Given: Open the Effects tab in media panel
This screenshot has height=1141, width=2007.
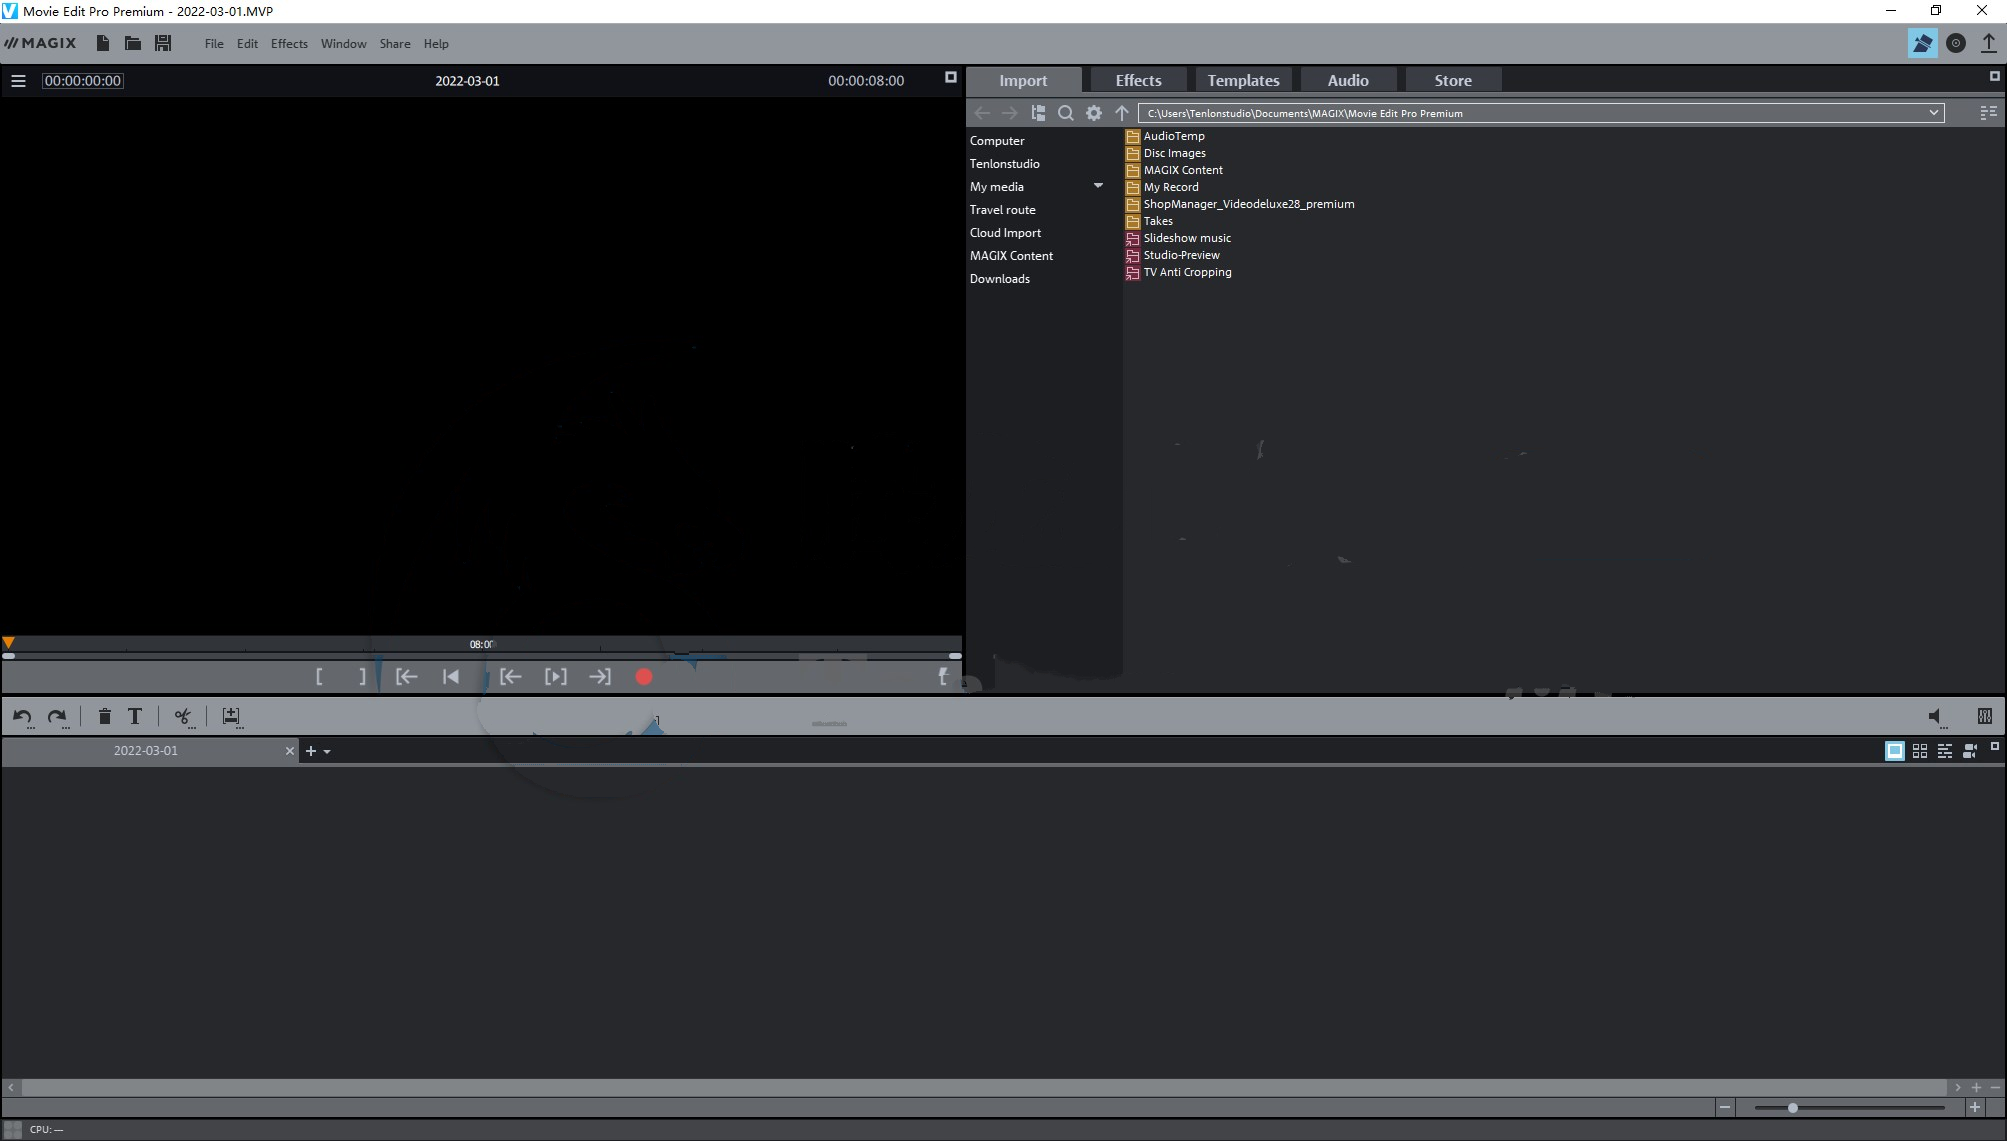Looking at the screenshot, I should coord(1137,80).
